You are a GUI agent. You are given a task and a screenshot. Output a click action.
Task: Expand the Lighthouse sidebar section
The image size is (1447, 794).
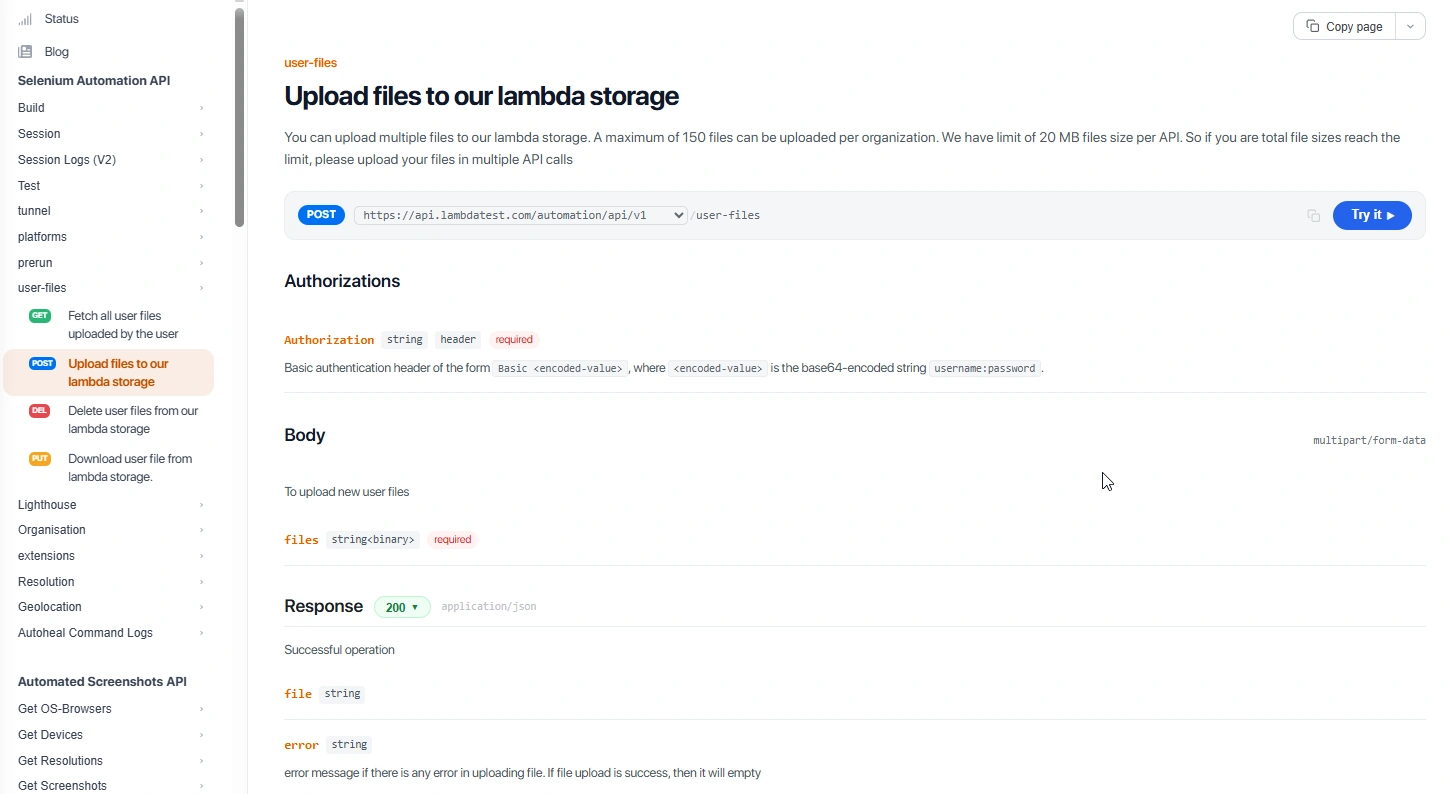109,505
